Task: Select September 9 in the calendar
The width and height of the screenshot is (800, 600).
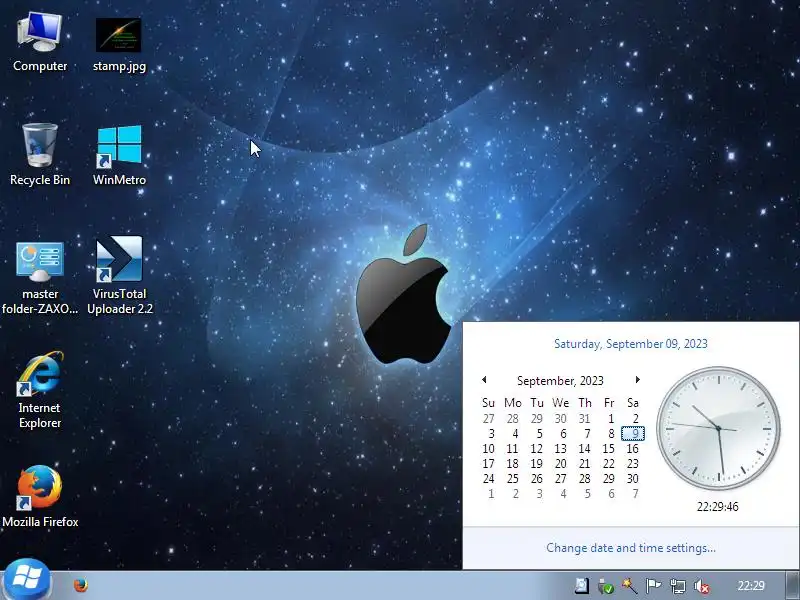Action: point(633,434)
